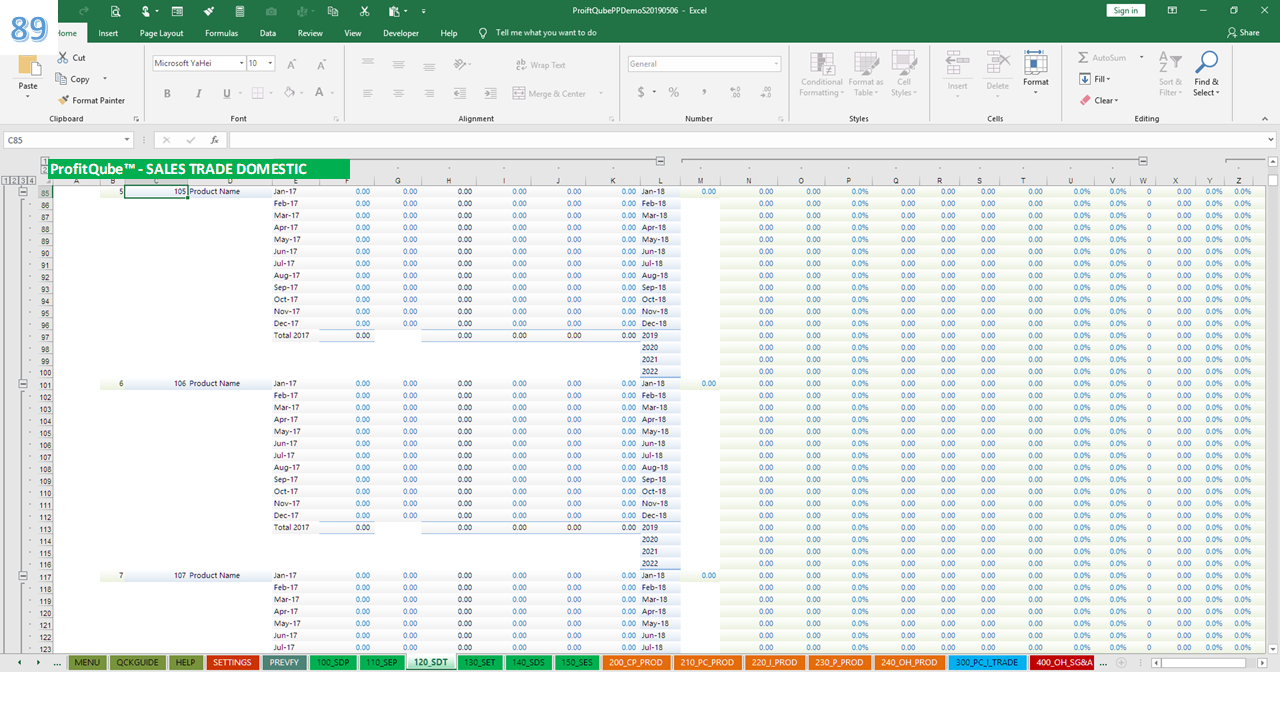Screen dimensions: 1280x720
Task: Show outline level 2 rows
Action: pos(16,180)
